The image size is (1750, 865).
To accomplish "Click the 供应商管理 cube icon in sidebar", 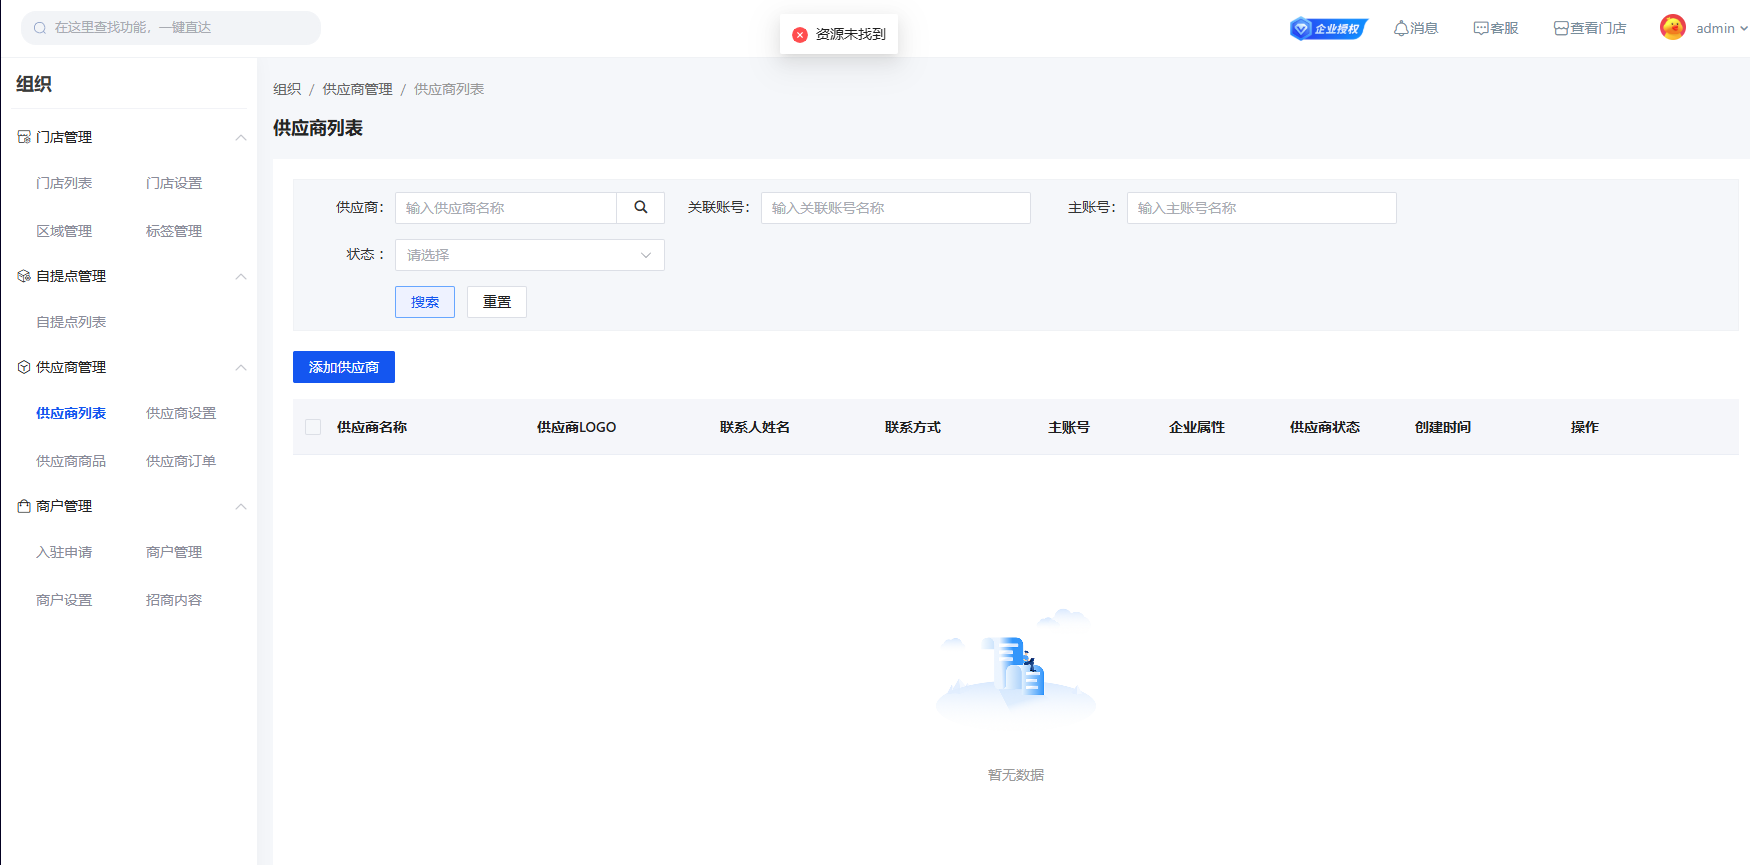I will pyautogui.click(x=24, y=368).
